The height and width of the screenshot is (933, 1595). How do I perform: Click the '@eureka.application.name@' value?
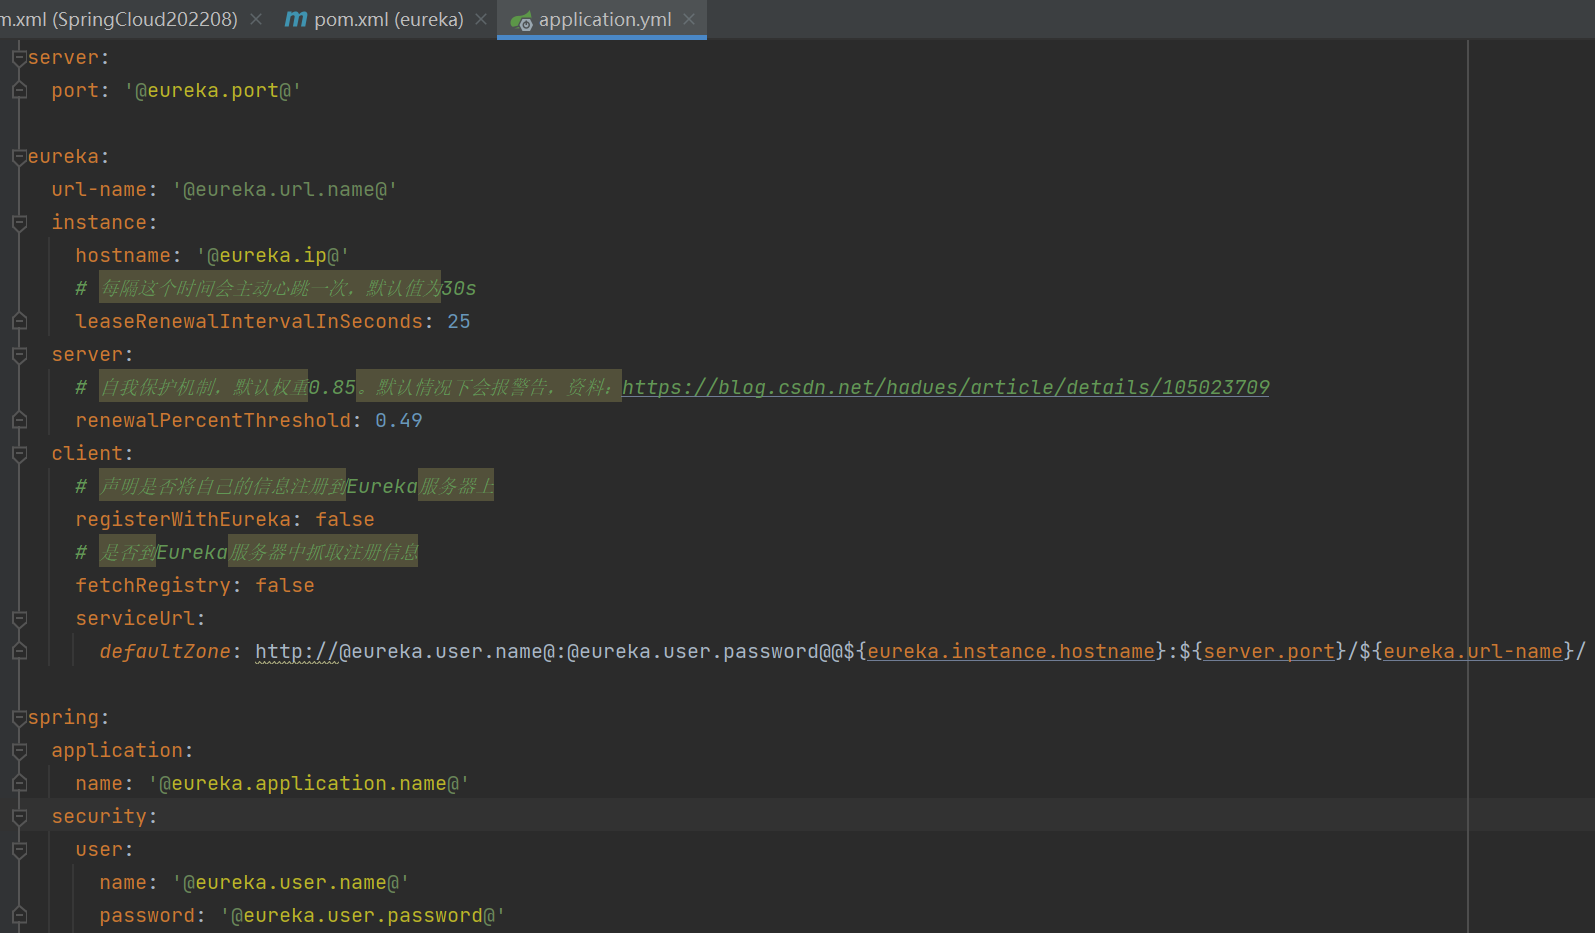309,783
